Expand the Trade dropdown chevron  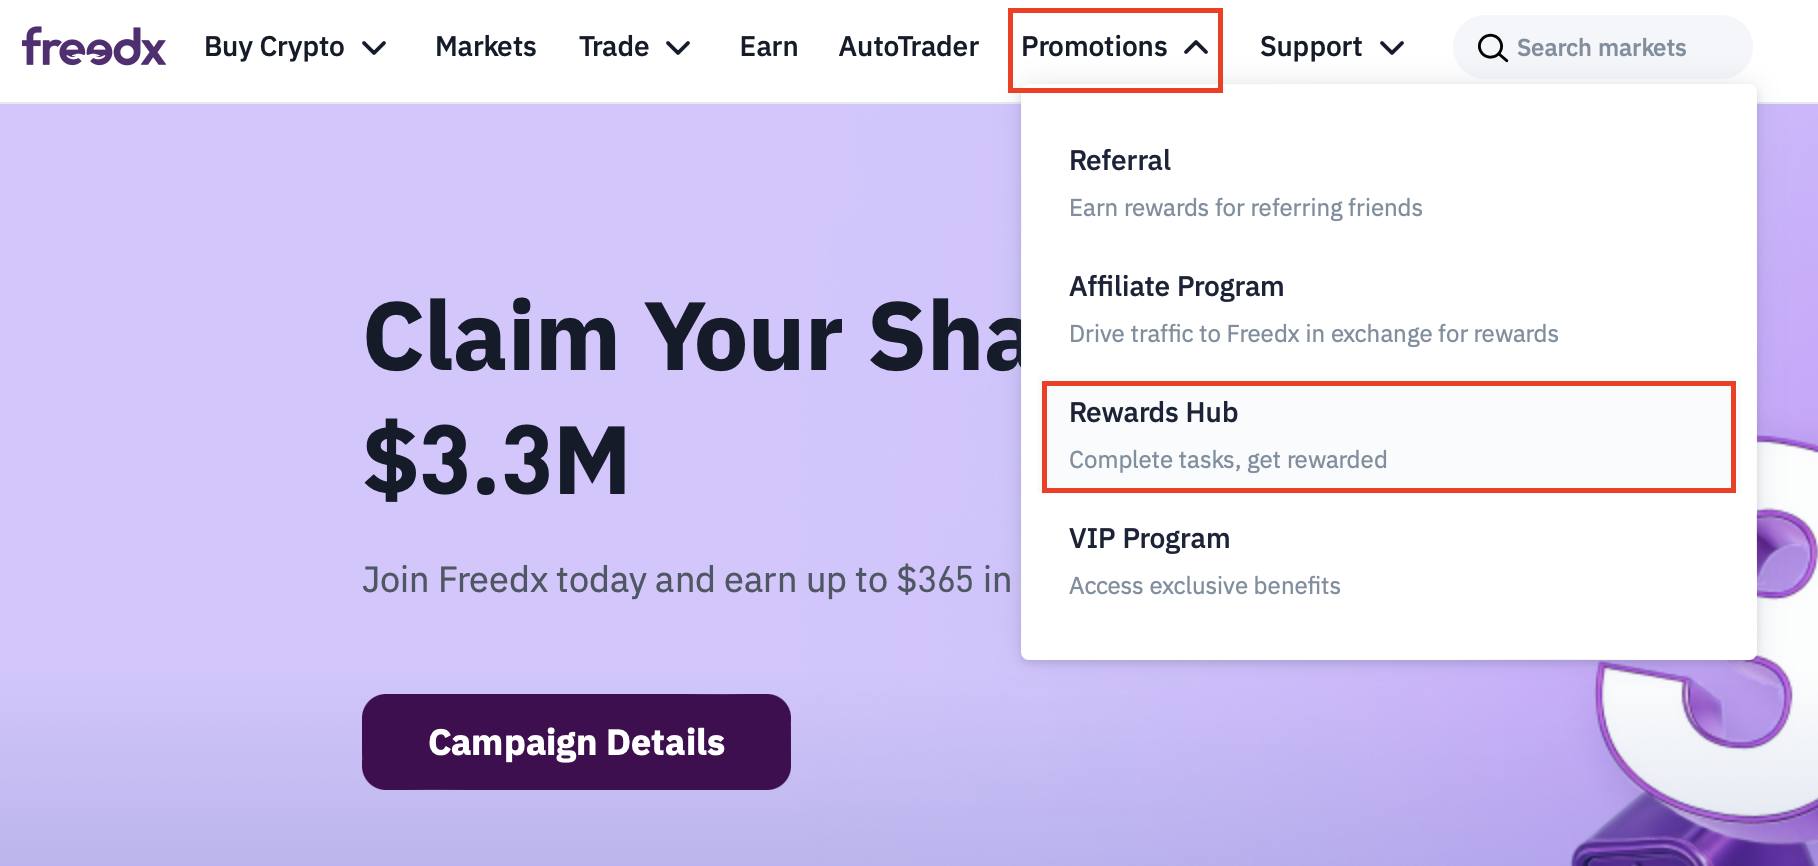coord(679,48)
